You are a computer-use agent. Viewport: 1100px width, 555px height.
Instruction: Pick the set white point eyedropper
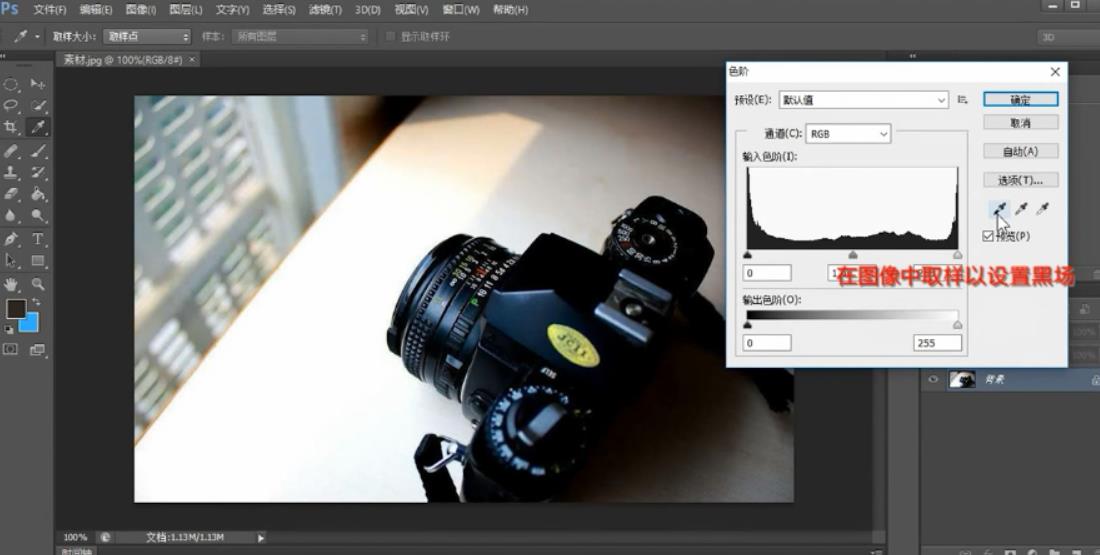click(x=1043, y=208)
